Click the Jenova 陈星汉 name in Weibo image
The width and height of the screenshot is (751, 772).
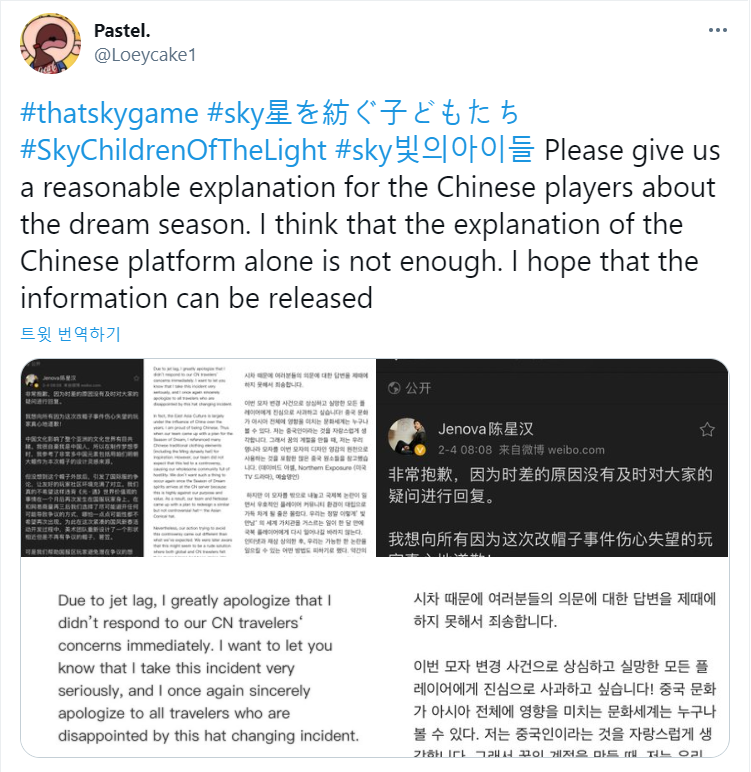[486, 429]
